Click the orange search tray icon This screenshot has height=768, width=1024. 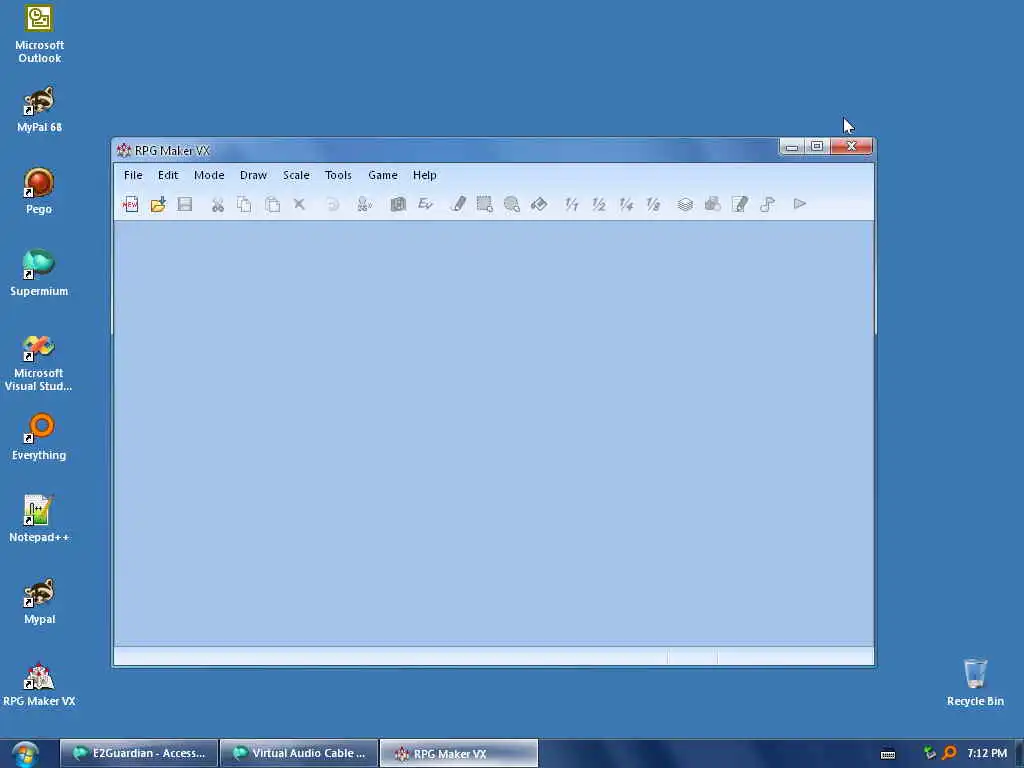pos(950,753)
